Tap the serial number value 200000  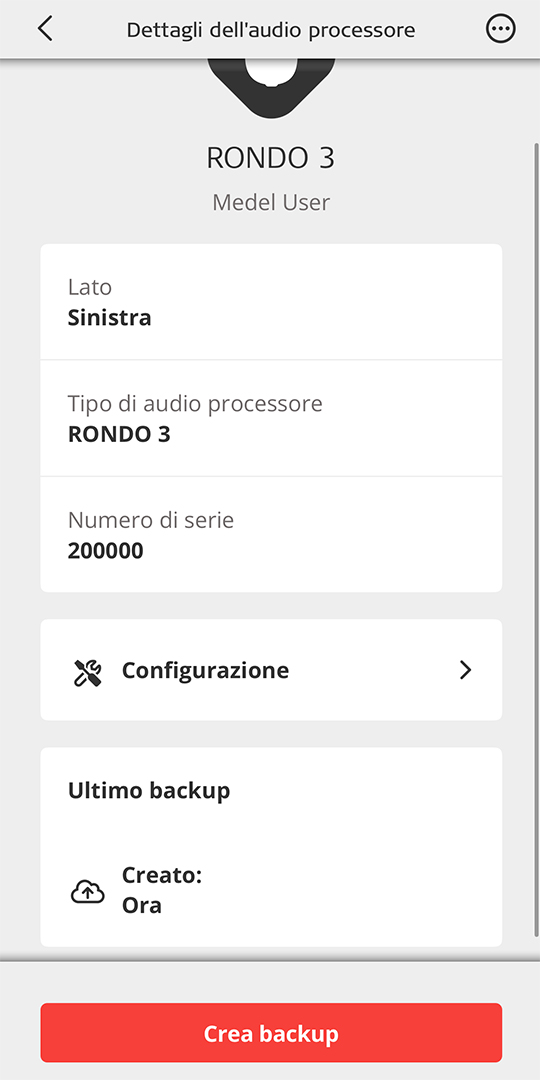[105, 551]
